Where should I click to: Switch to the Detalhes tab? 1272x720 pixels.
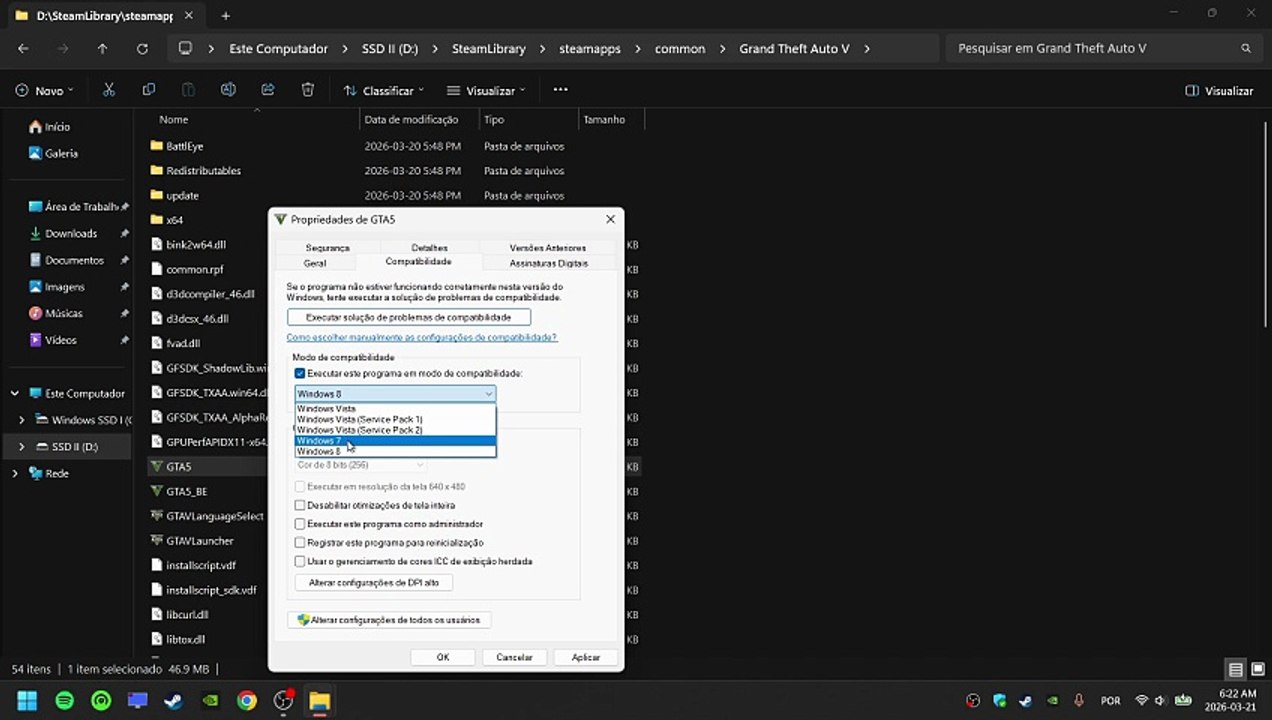[x=429, y=247]
